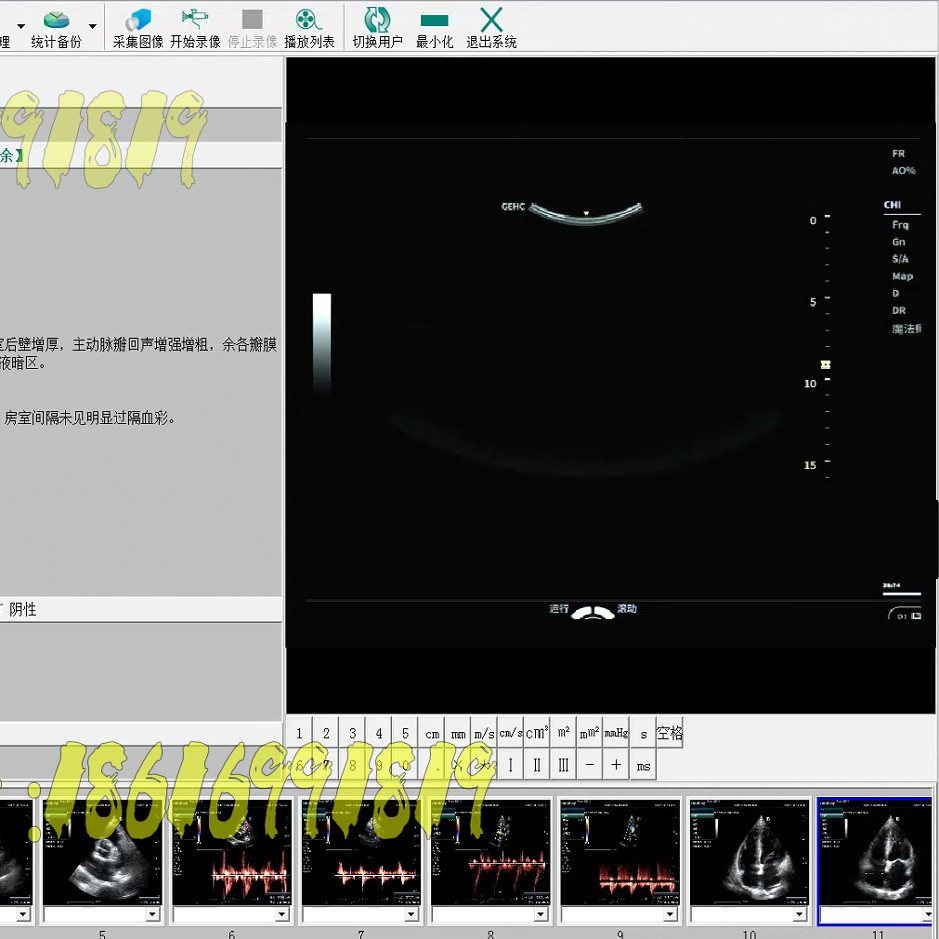Image resolution: width=939 pixels, height=939 pixels.
Task: Insert Roman numeral Ⅰ
Action: click(511, 765)
